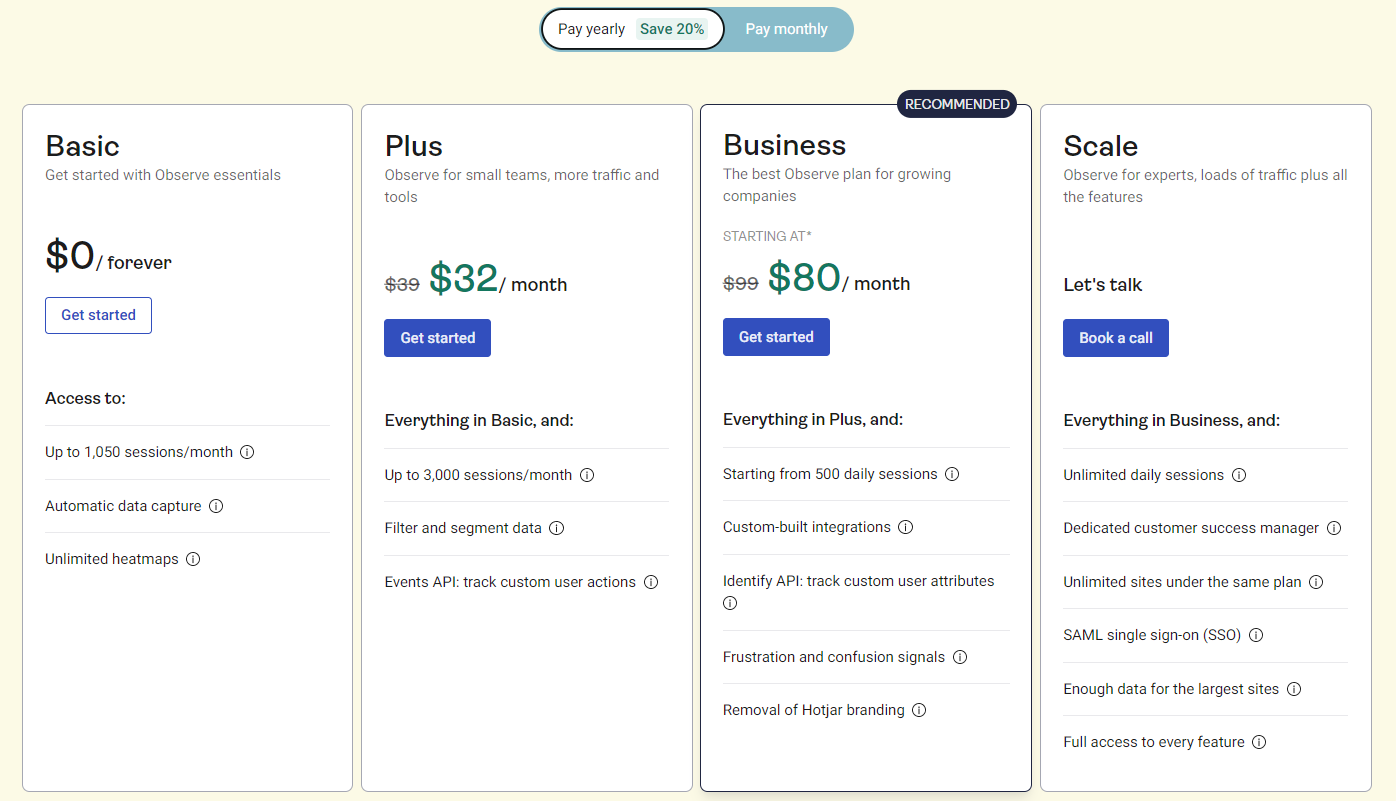Viewport: 1396px width, 801px height.
Task: Click info icon next to Events API feature
Action: tap(651, 582)
